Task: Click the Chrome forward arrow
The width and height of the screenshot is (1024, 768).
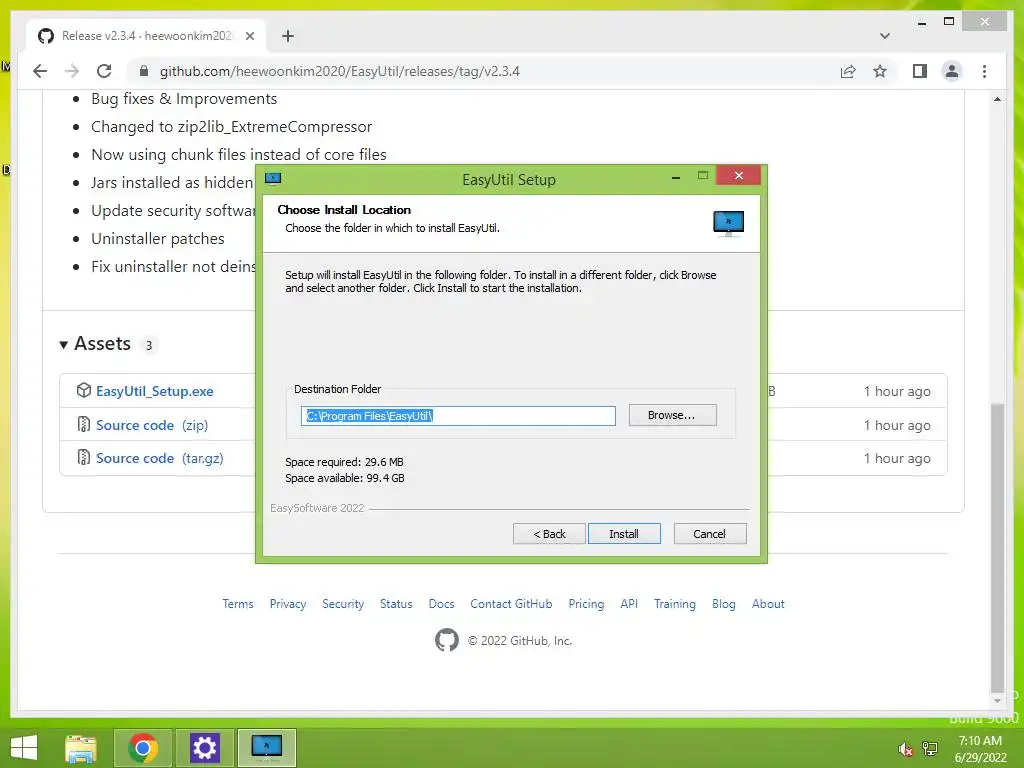Action: [72, 71]
